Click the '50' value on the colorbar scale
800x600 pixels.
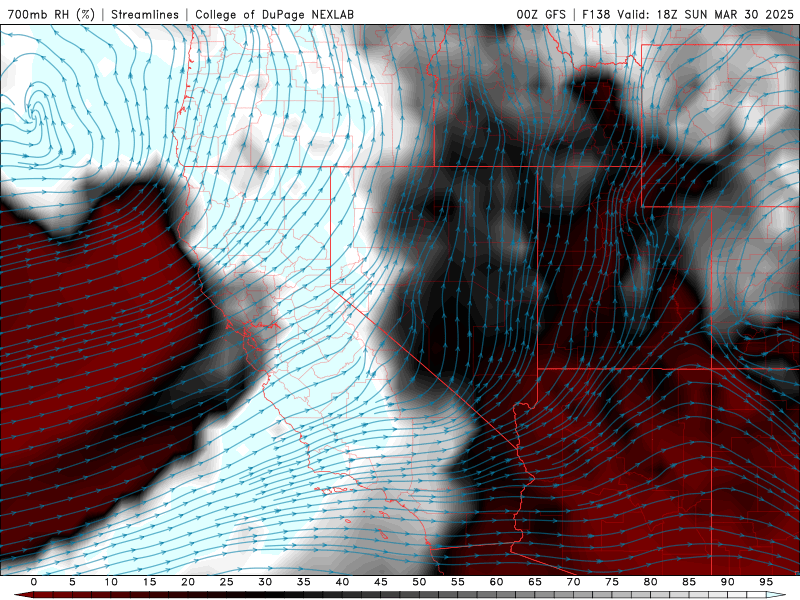pyautogui.click(x=419, y=582)
